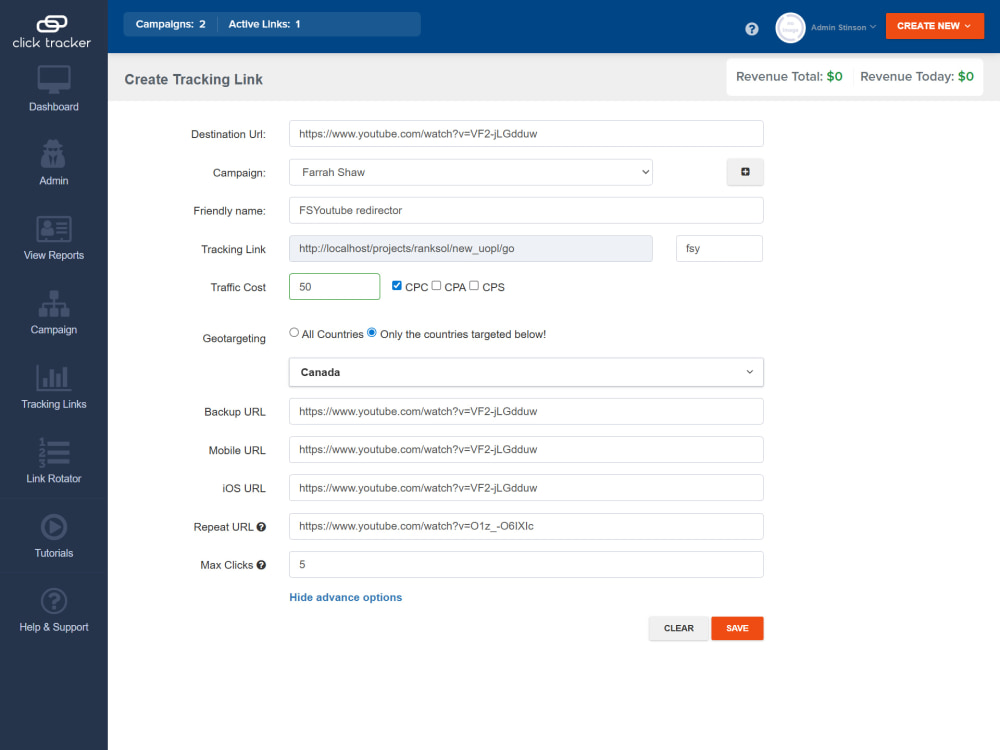1000x750 pixels.
Task: Click the SAVE button
Action: pyautogui.click(x=737, y=628)
